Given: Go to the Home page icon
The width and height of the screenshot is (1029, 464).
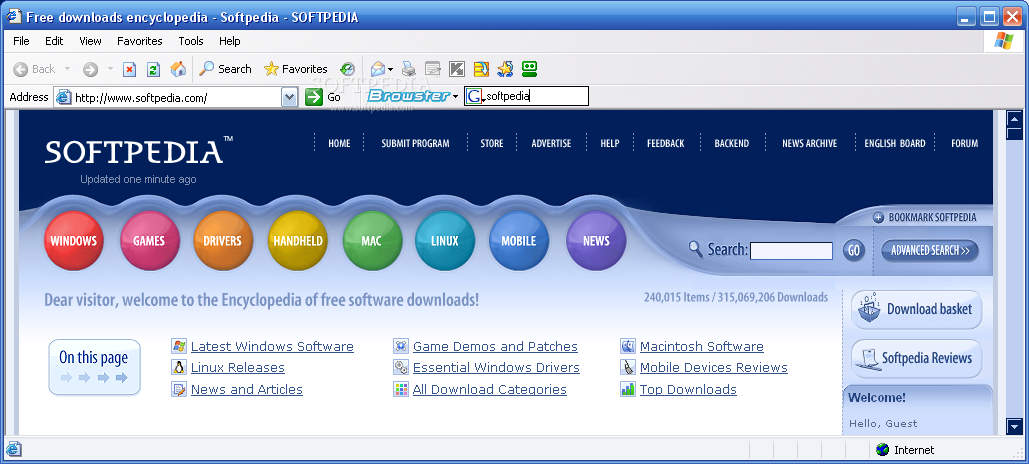Looking at the screenshot, I should coord(178,69).
